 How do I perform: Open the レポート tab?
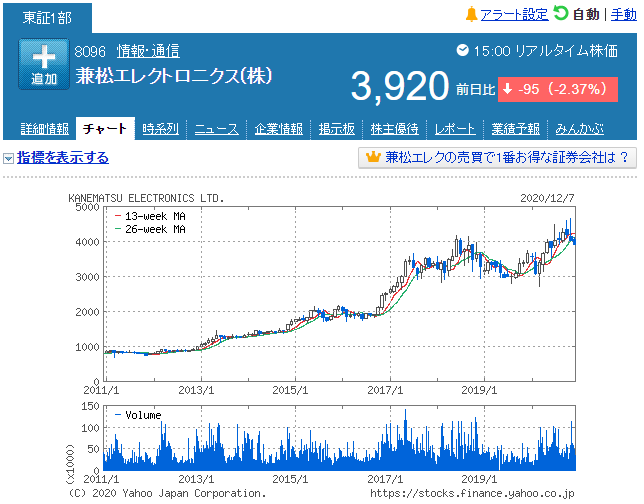click(x=455, y=129)
